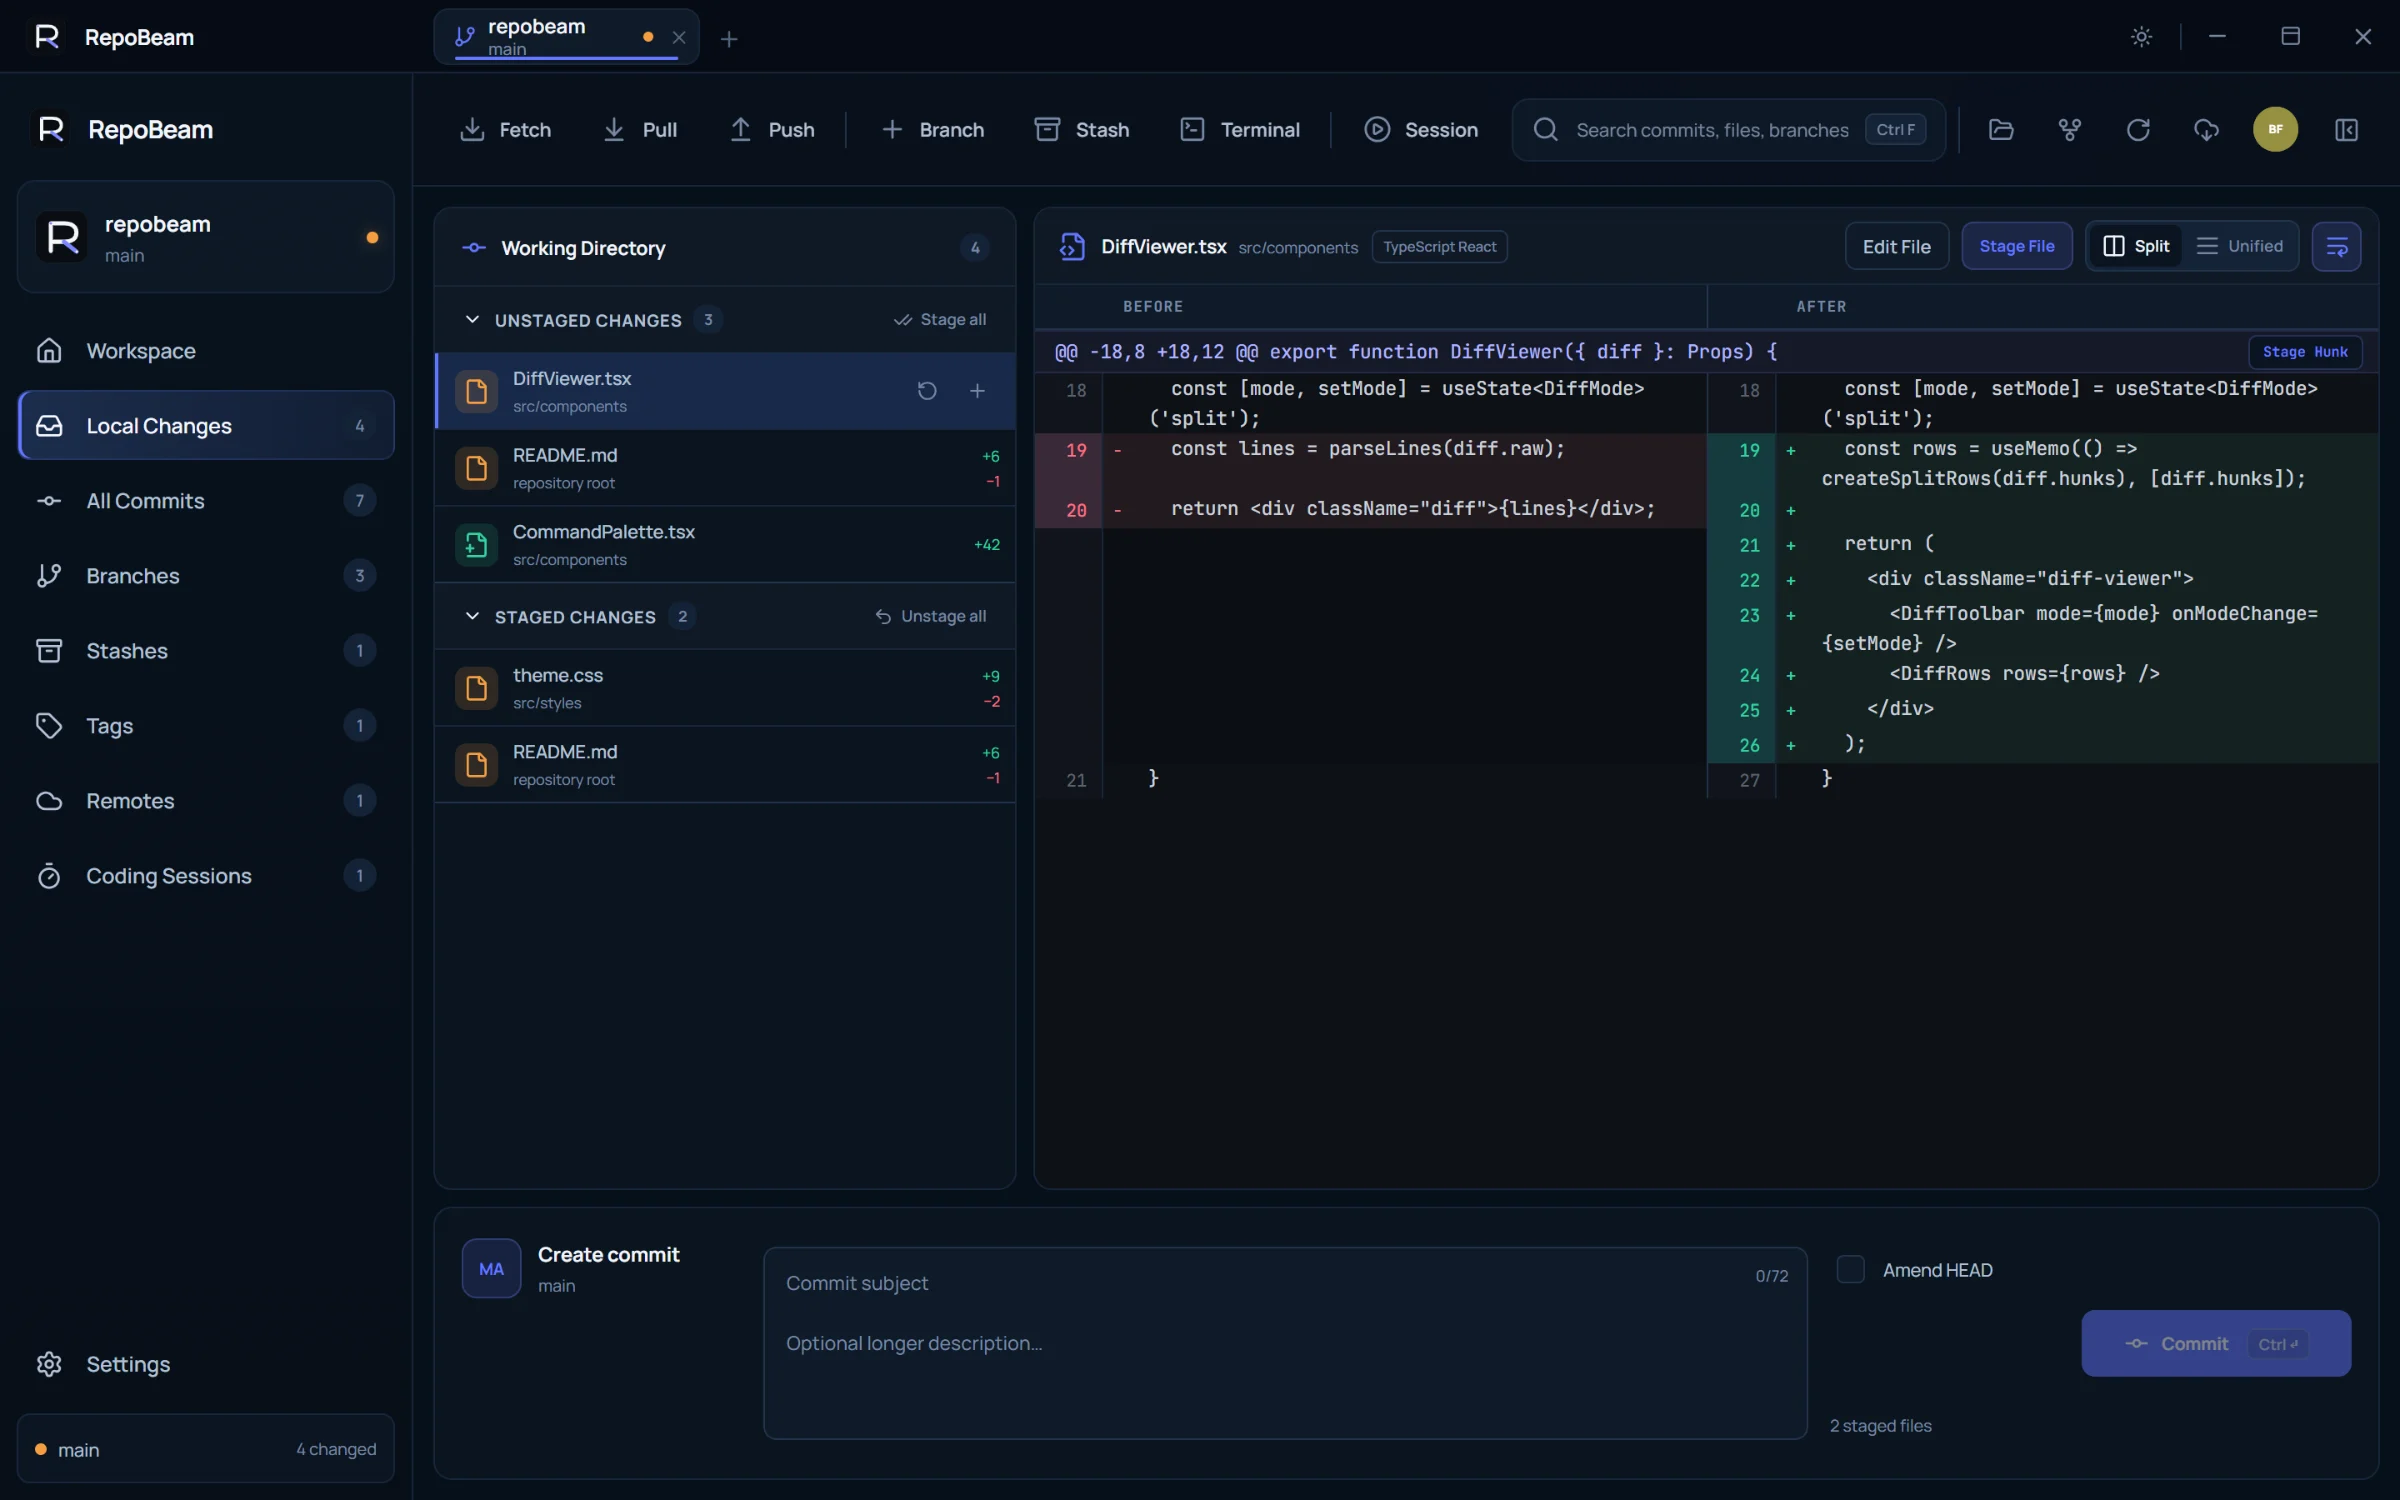This screenshot has height=1500, width=2400.
Task: Click the Working Directory header
Action: tap(725, 248)
